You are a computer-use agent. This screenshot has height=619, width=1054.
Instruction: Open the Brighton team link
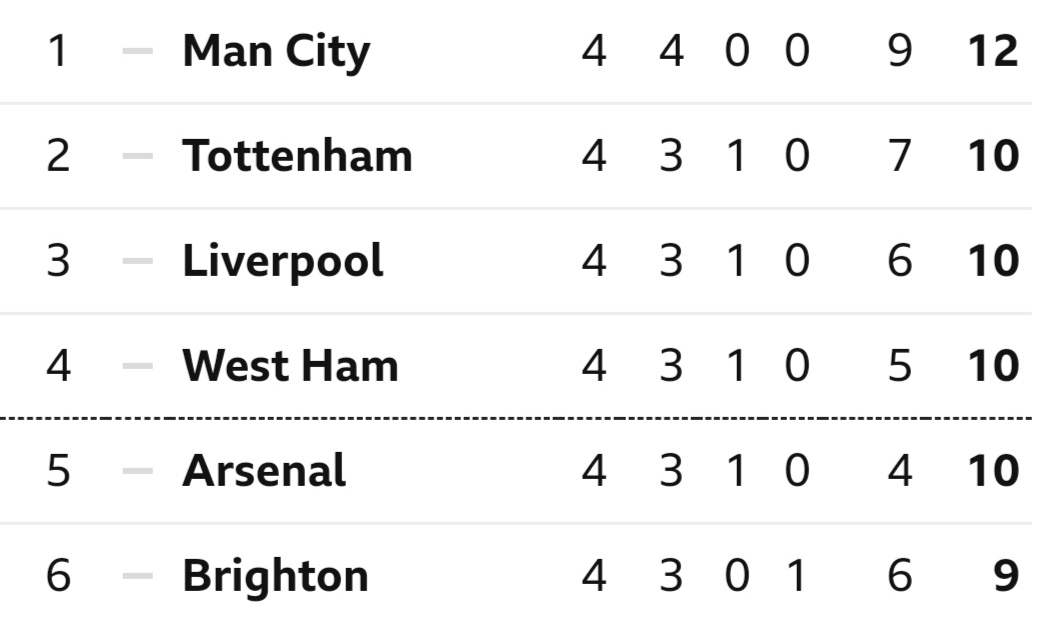276,577
